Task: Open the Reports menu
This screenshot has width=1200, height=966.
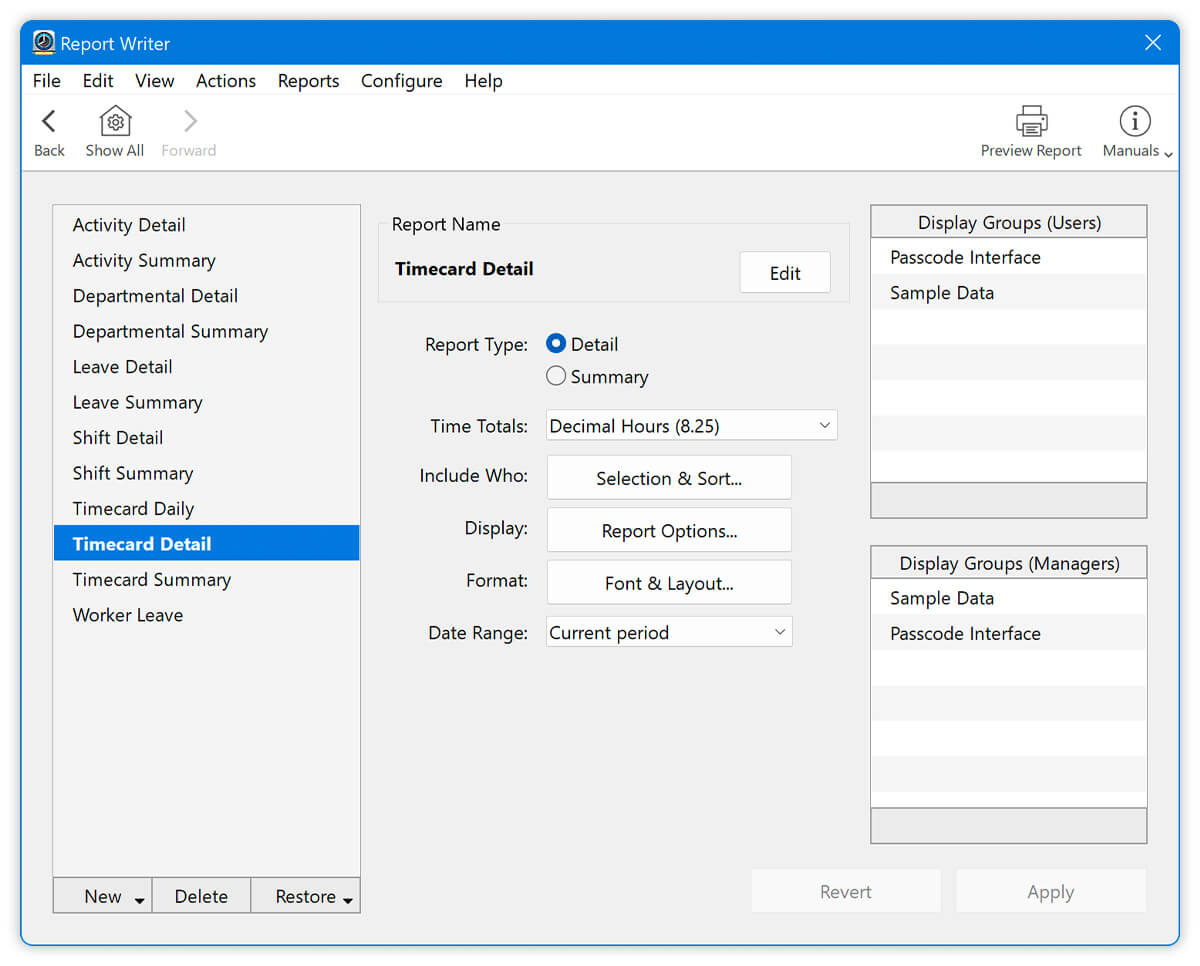Action: point(308,81)
